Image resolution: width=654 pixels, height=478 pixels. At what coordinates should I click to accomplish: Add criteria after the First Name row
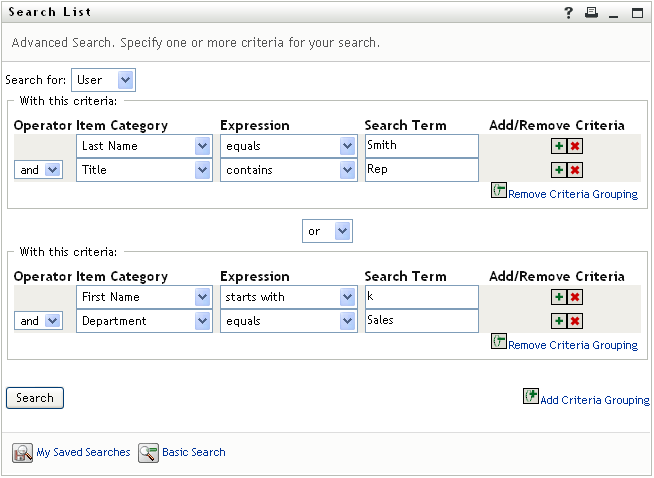[x=559, y=297]
